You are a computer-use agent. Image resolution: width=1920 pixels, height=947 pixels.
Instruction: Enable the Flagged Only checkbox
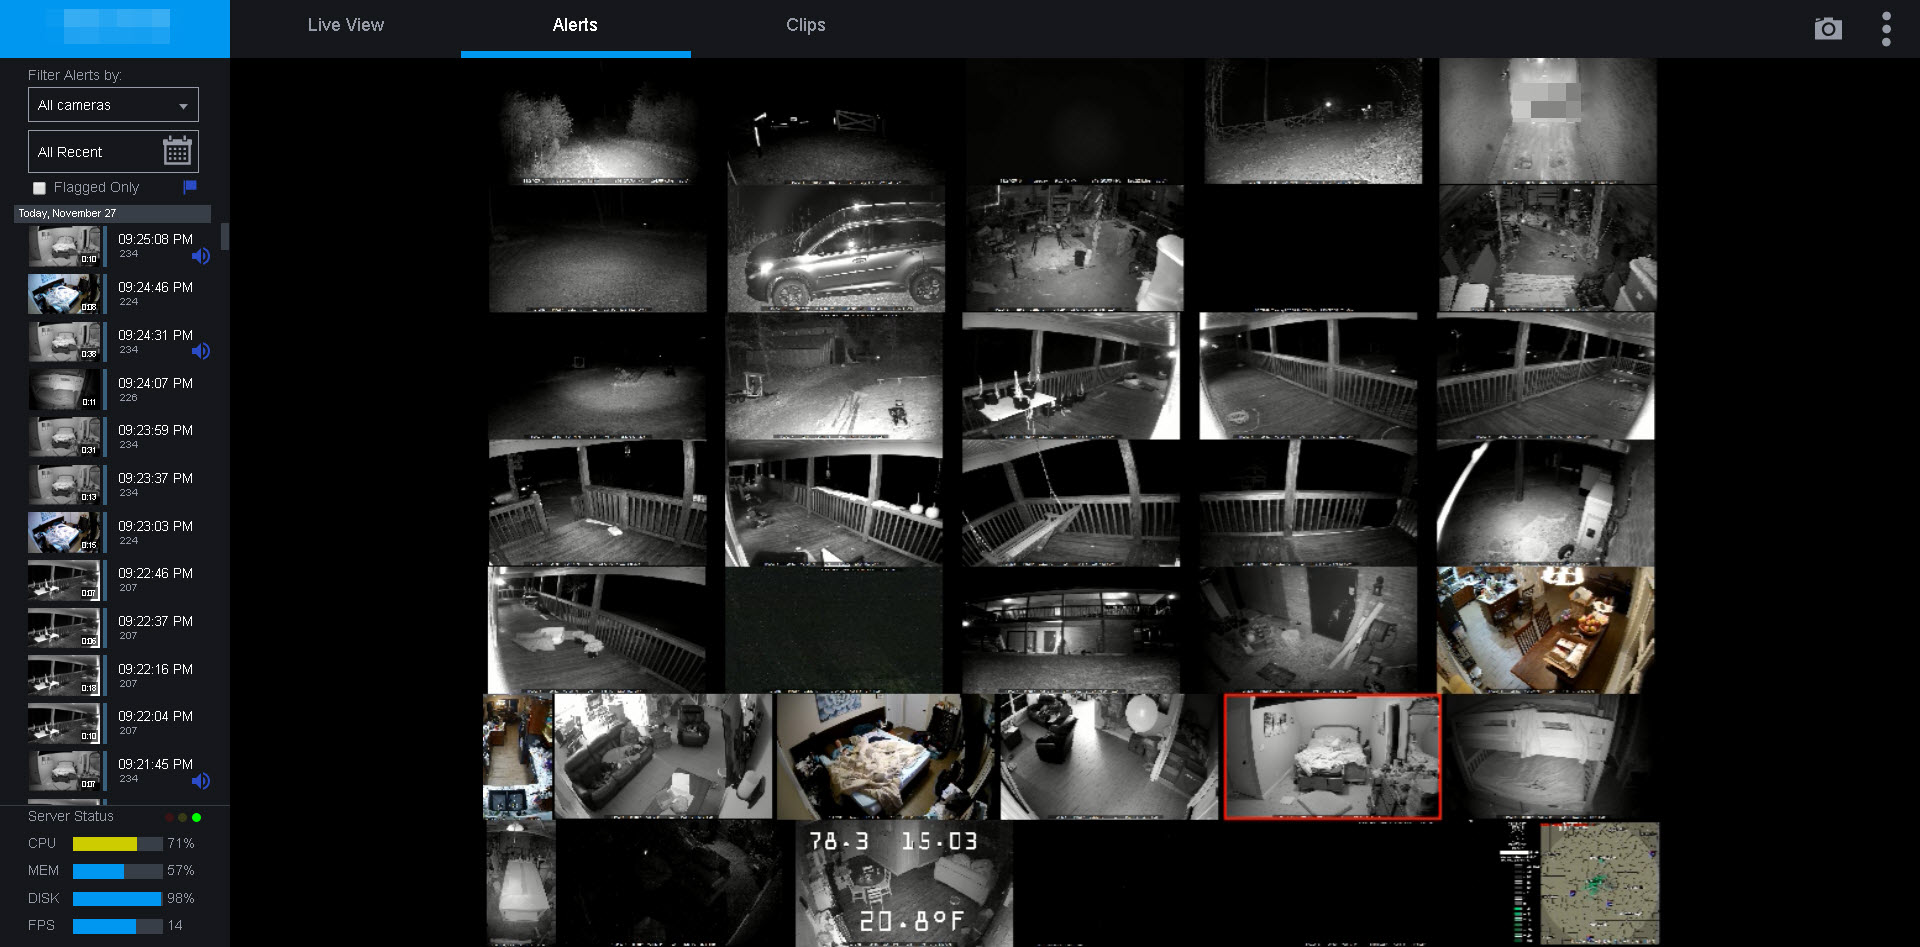tap(40, 188)
